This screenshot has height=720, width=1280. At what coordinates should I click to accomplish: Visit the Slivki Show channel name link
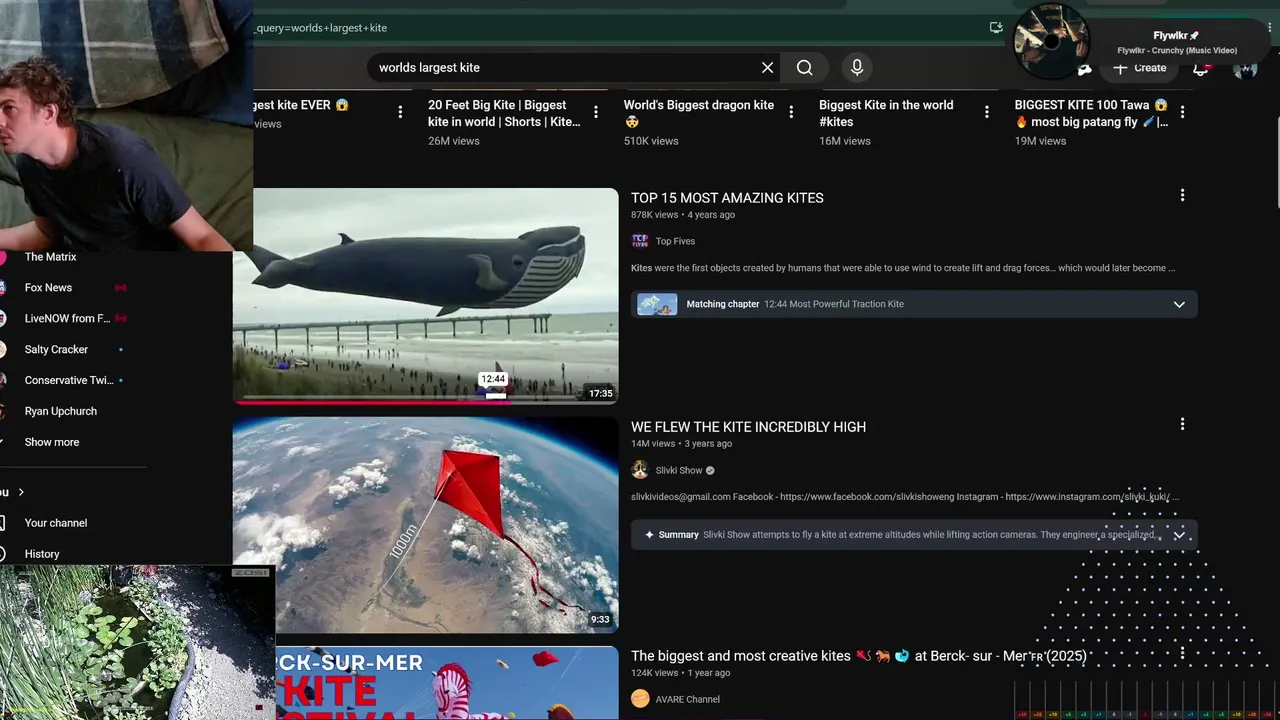tap(679, 470)
